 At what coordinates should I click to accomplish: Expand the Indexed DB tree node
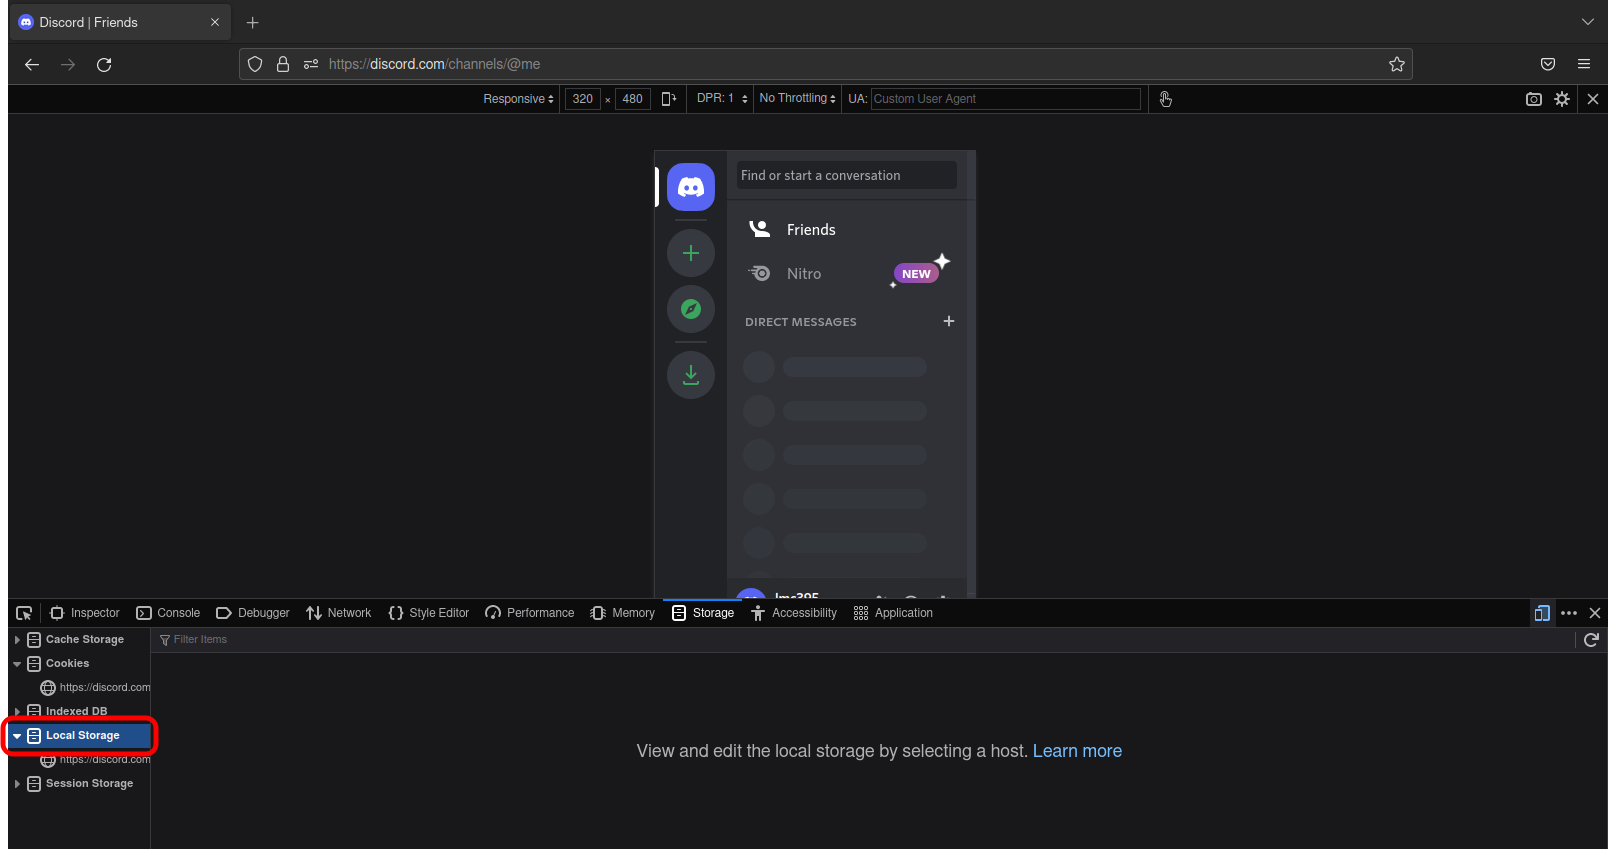coord(17,712)
